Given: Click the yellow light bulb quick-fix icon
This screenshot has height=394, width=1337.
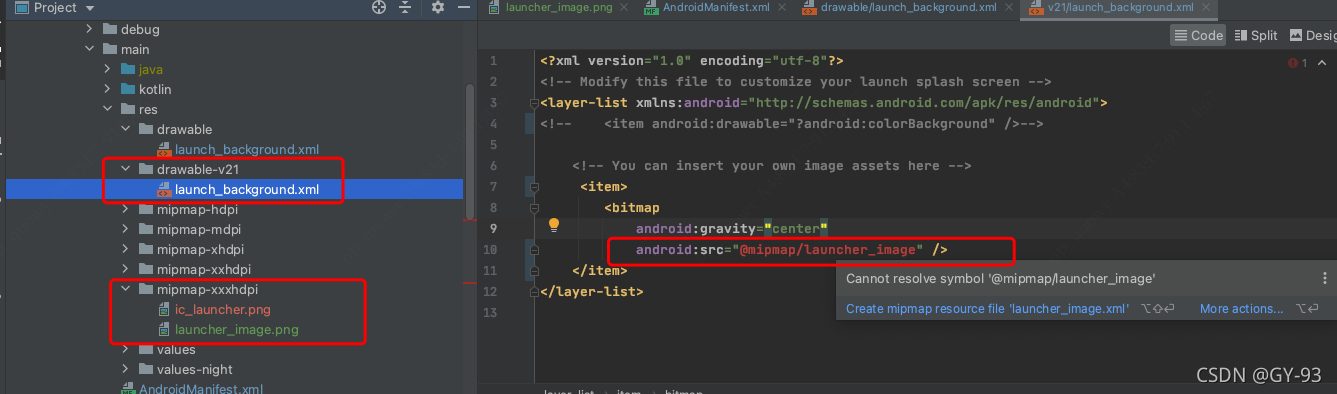Looking at the screenshot, I should pyautogui.click(x=553, y=226).
